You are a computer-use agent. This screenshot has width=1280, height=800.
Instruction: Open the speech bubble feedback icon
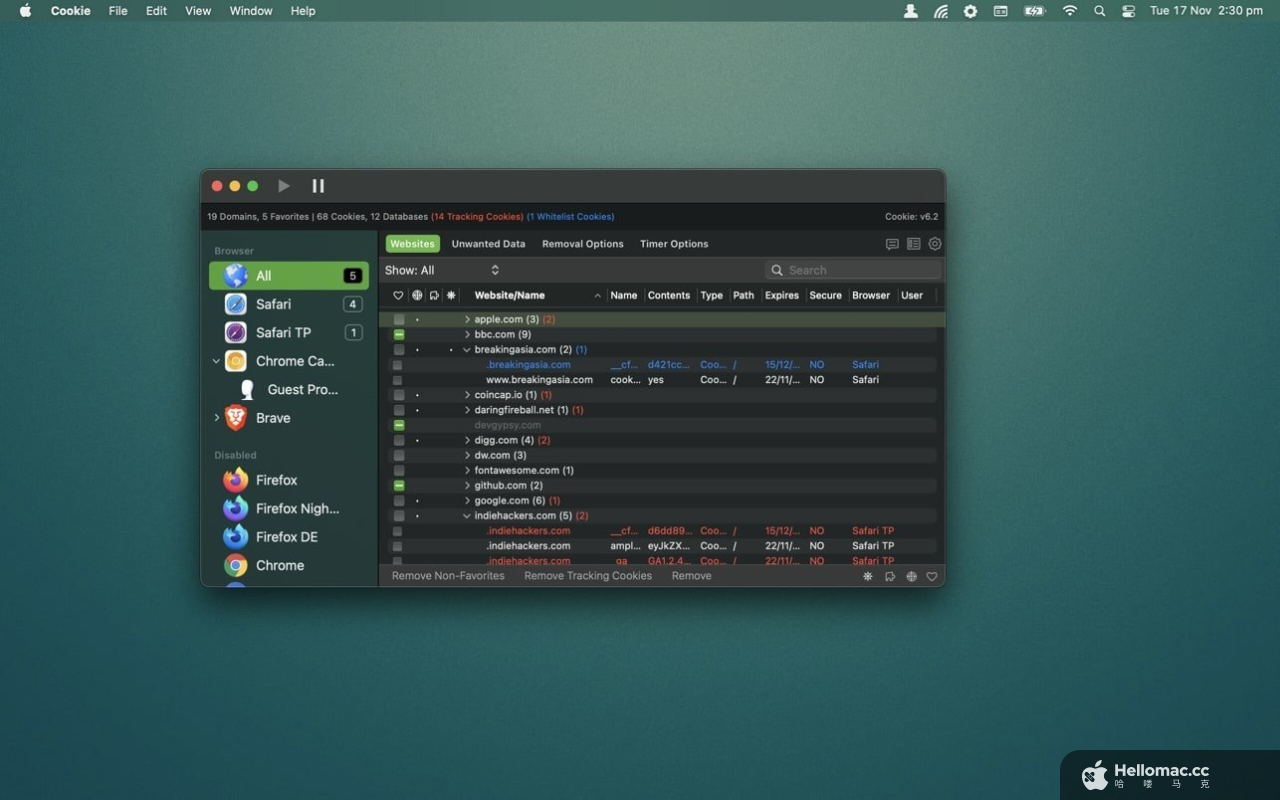point(892,244)
